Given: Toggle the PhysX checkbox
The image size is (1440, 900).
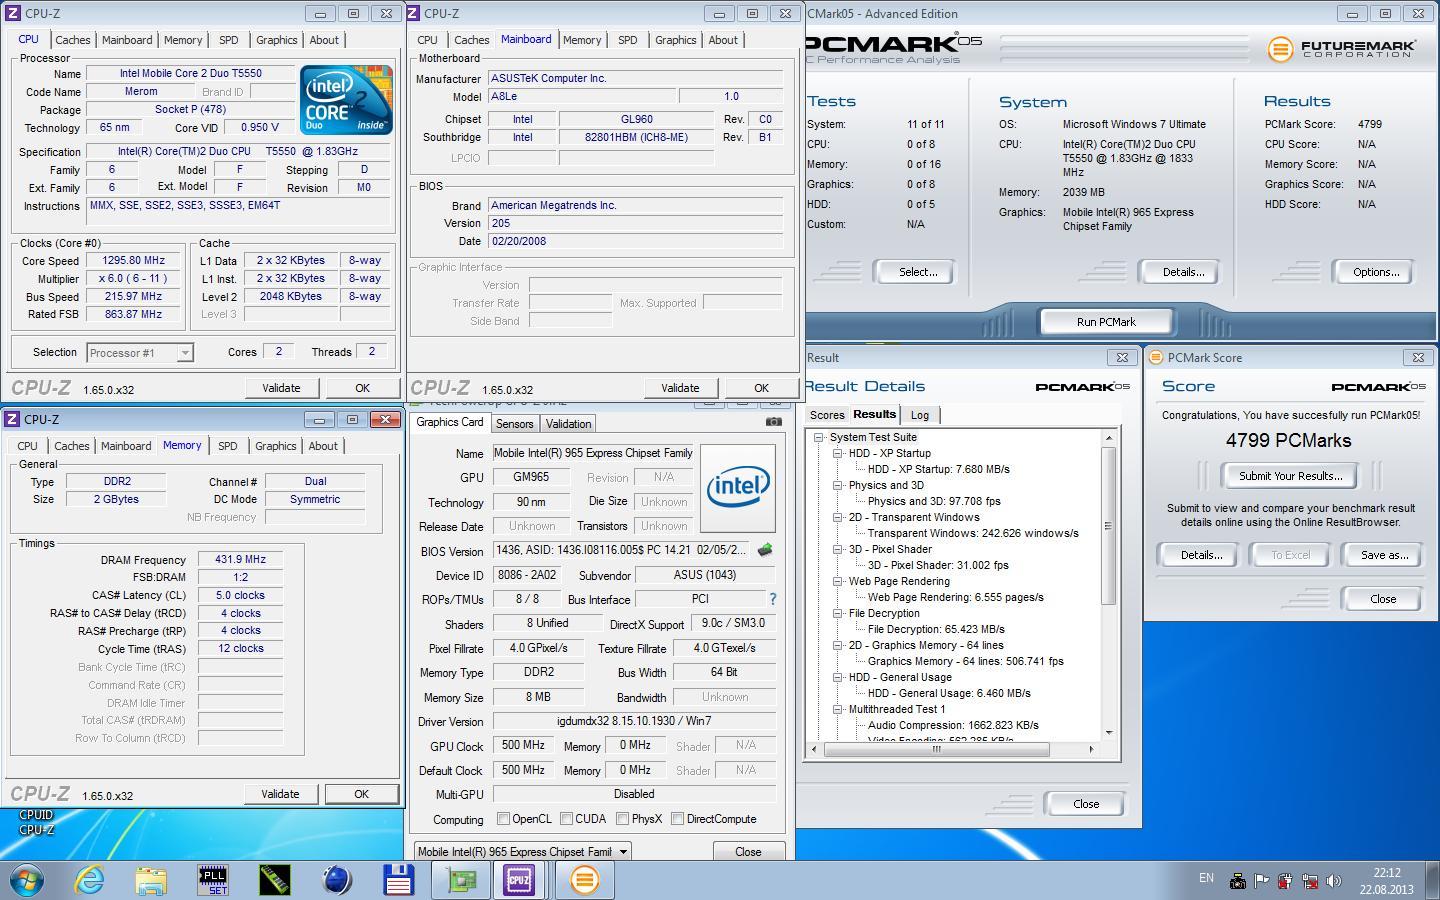Looking at the screenshot, I should tap(623, 819).
